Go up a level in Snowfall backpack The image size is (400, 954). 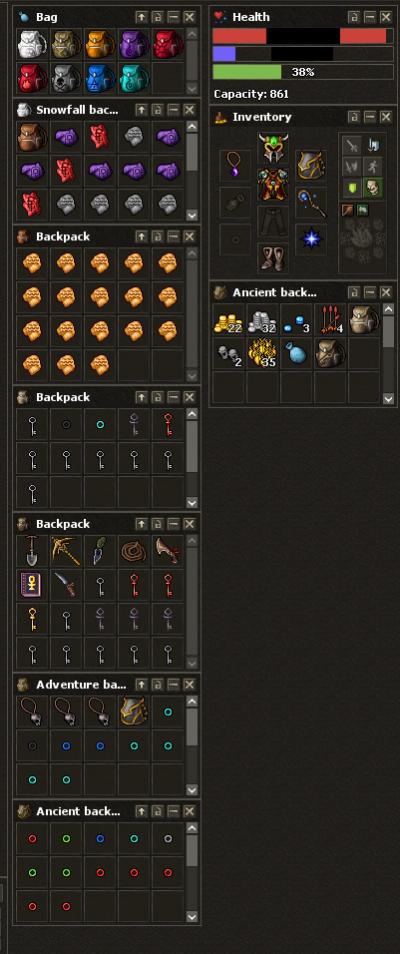coord(141,110)
